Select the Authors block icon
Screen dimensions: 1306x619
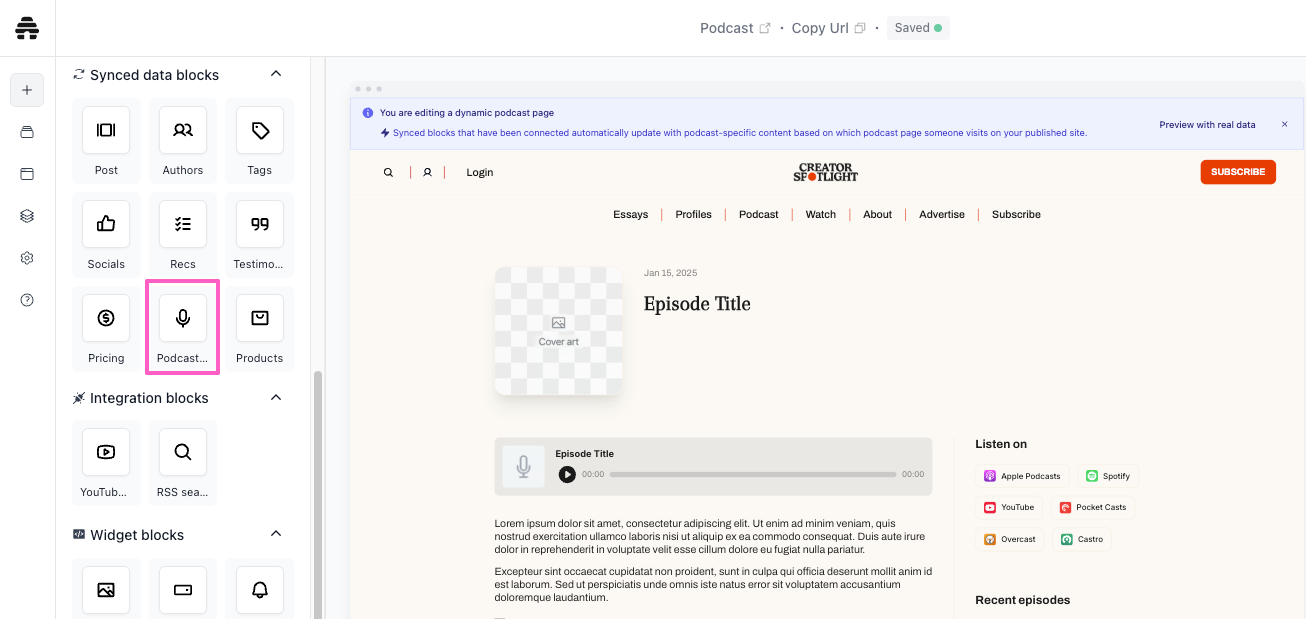click(183, 131)
